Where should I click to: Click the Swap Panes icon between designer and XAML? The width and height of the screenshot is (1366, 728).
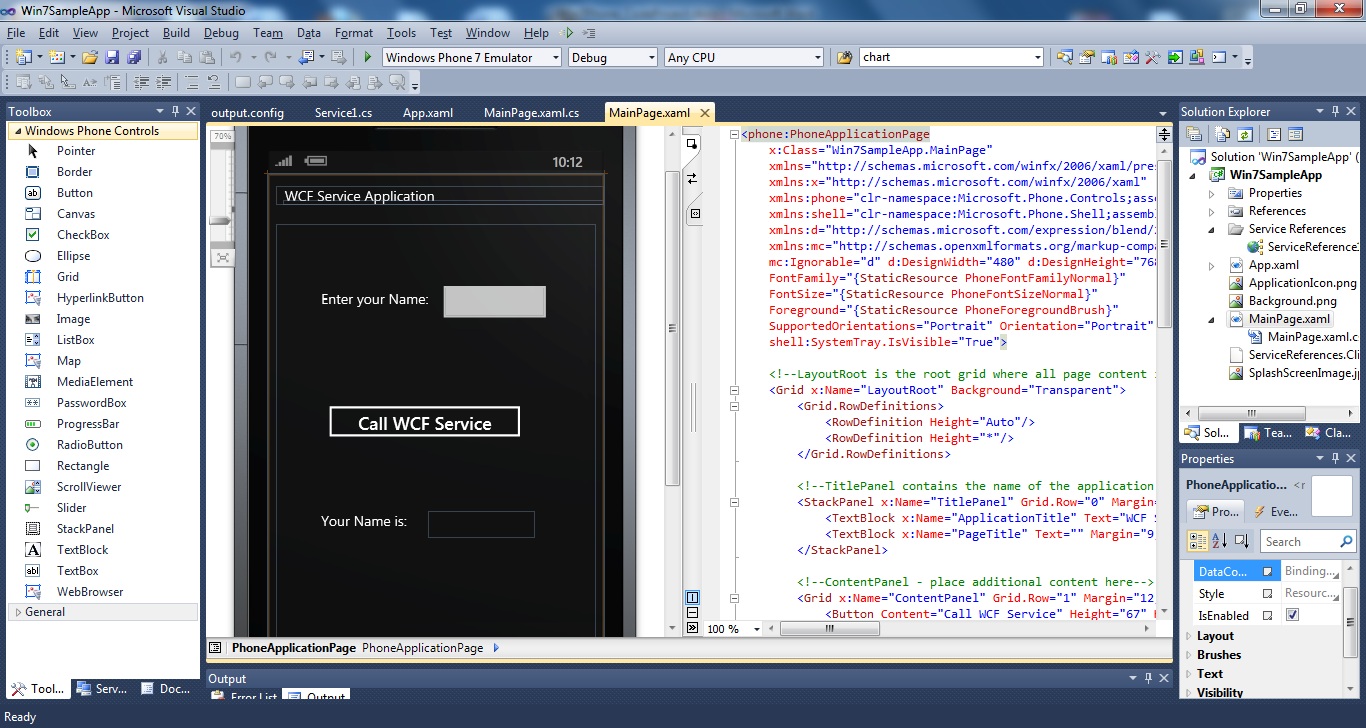(x=691, y=178)
